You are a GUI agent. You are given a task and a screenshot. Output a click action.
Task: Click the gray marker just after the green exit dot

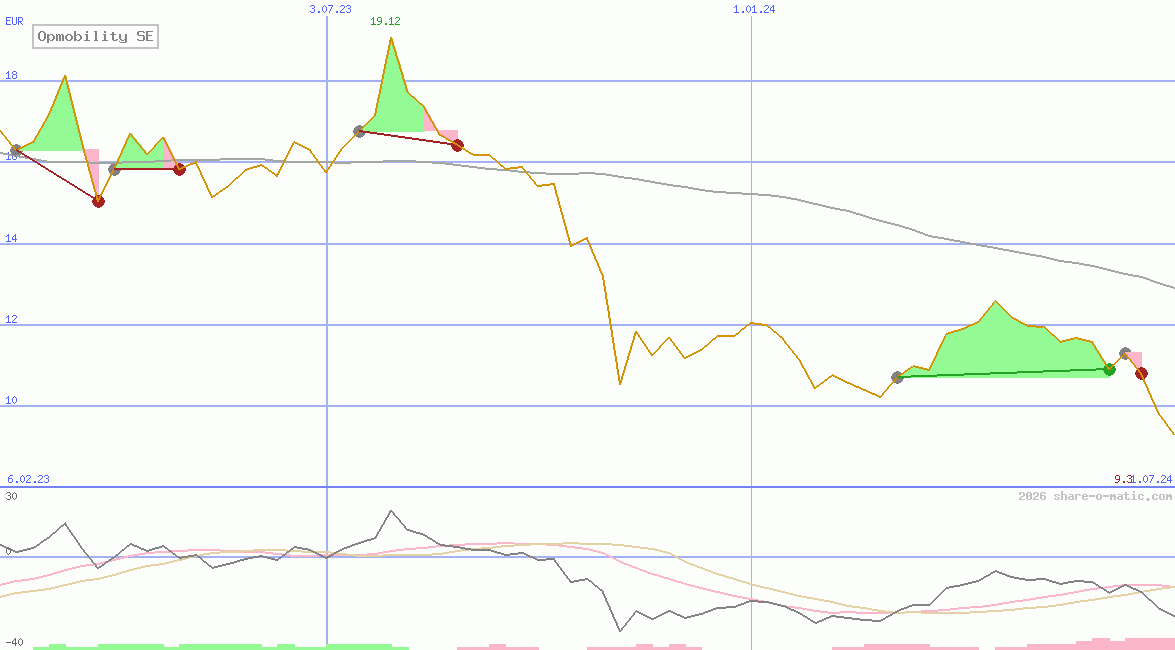1125,353
